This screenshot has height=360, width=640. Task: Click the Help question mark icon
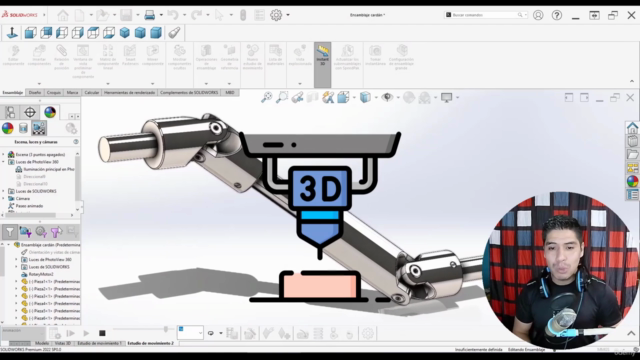(557, 15)
